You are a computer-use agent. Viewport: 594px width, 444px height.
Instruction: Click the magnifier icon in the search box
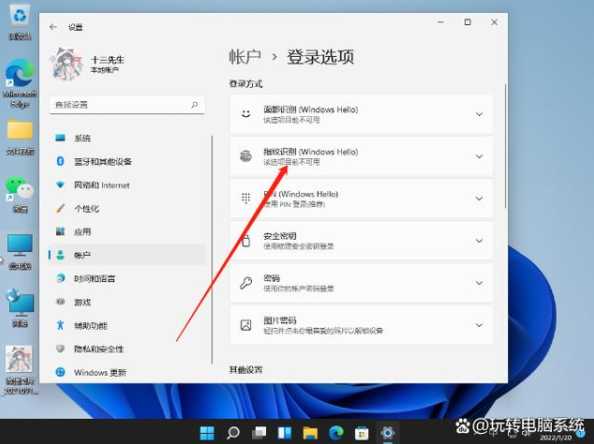(x=194, y=105)
